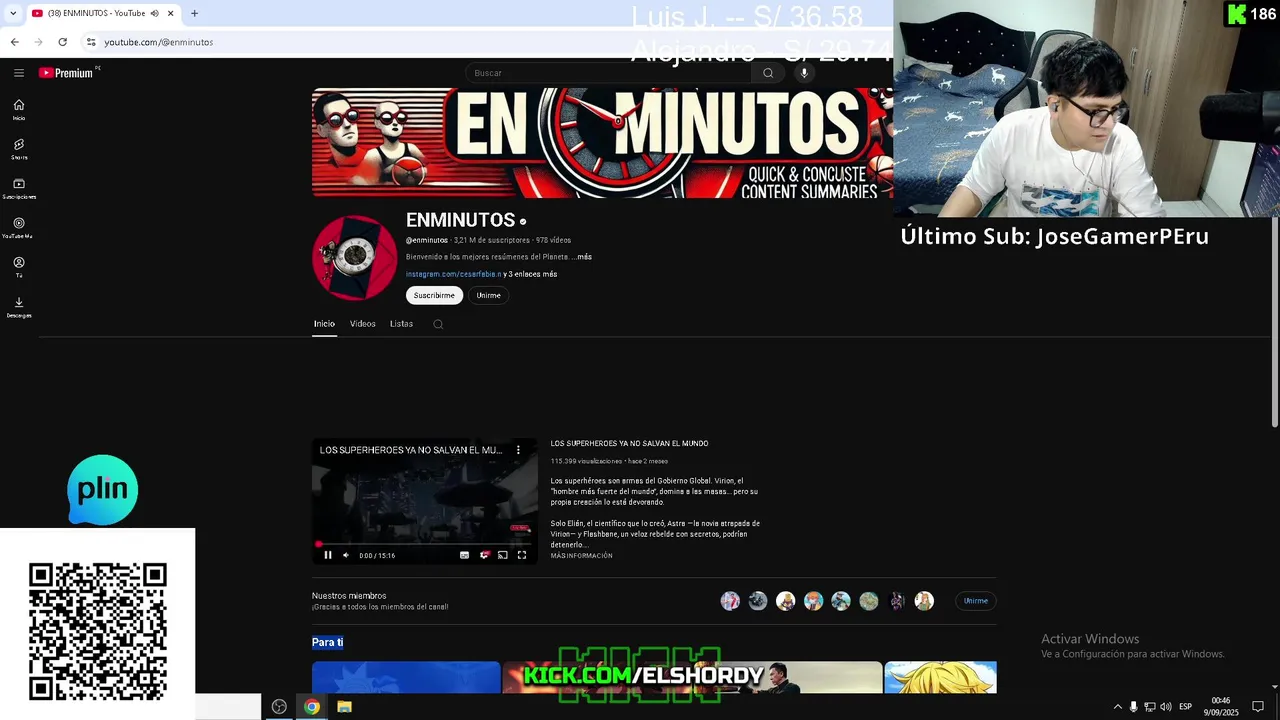Click the channel search magnifier icon
This screenshot has width=1280, height=720.
point(438,324)
